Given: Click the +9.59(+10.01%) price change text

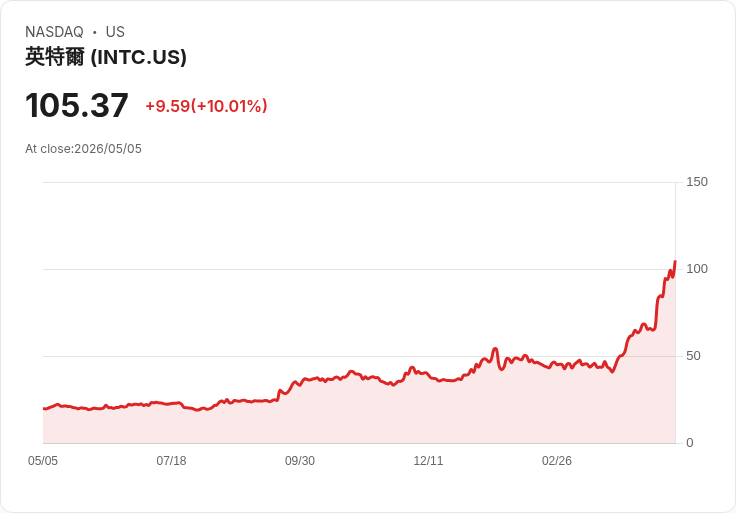Looking at the screenshot, I should click(206, 106).
